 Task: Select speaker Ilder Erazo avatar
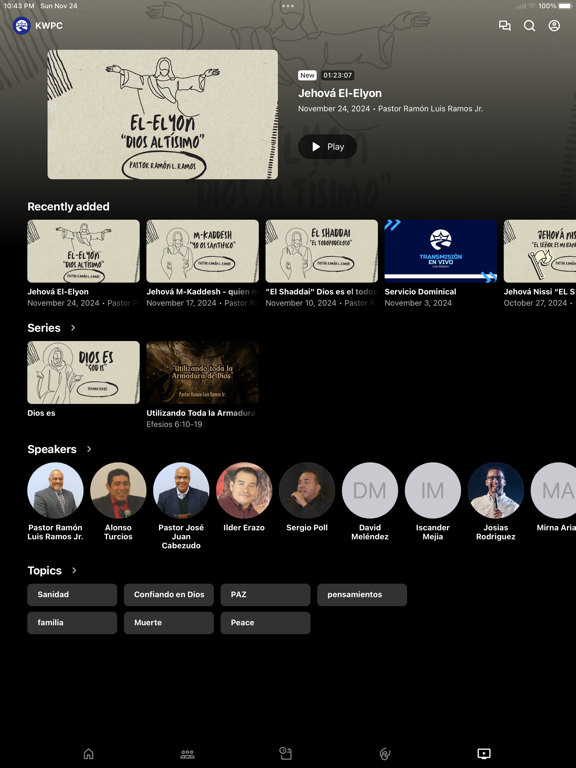(244, 490)
